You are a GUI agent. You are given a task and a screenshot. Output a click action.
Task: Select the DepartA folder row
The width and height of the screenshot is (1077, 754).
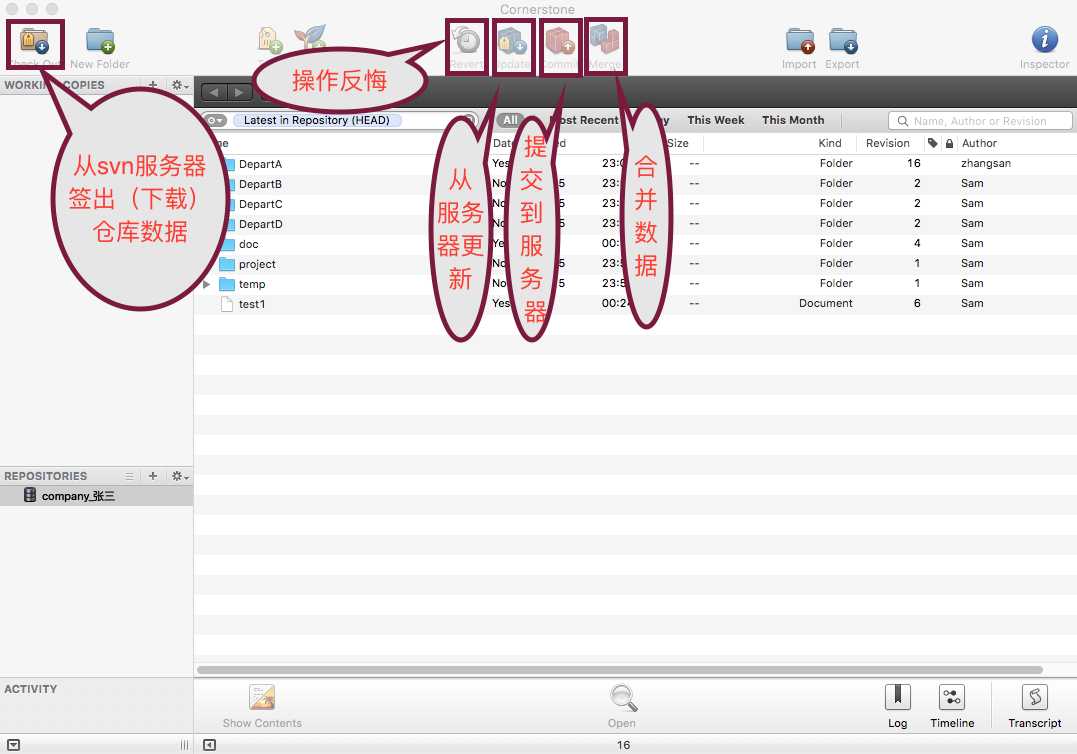(635, 163)
